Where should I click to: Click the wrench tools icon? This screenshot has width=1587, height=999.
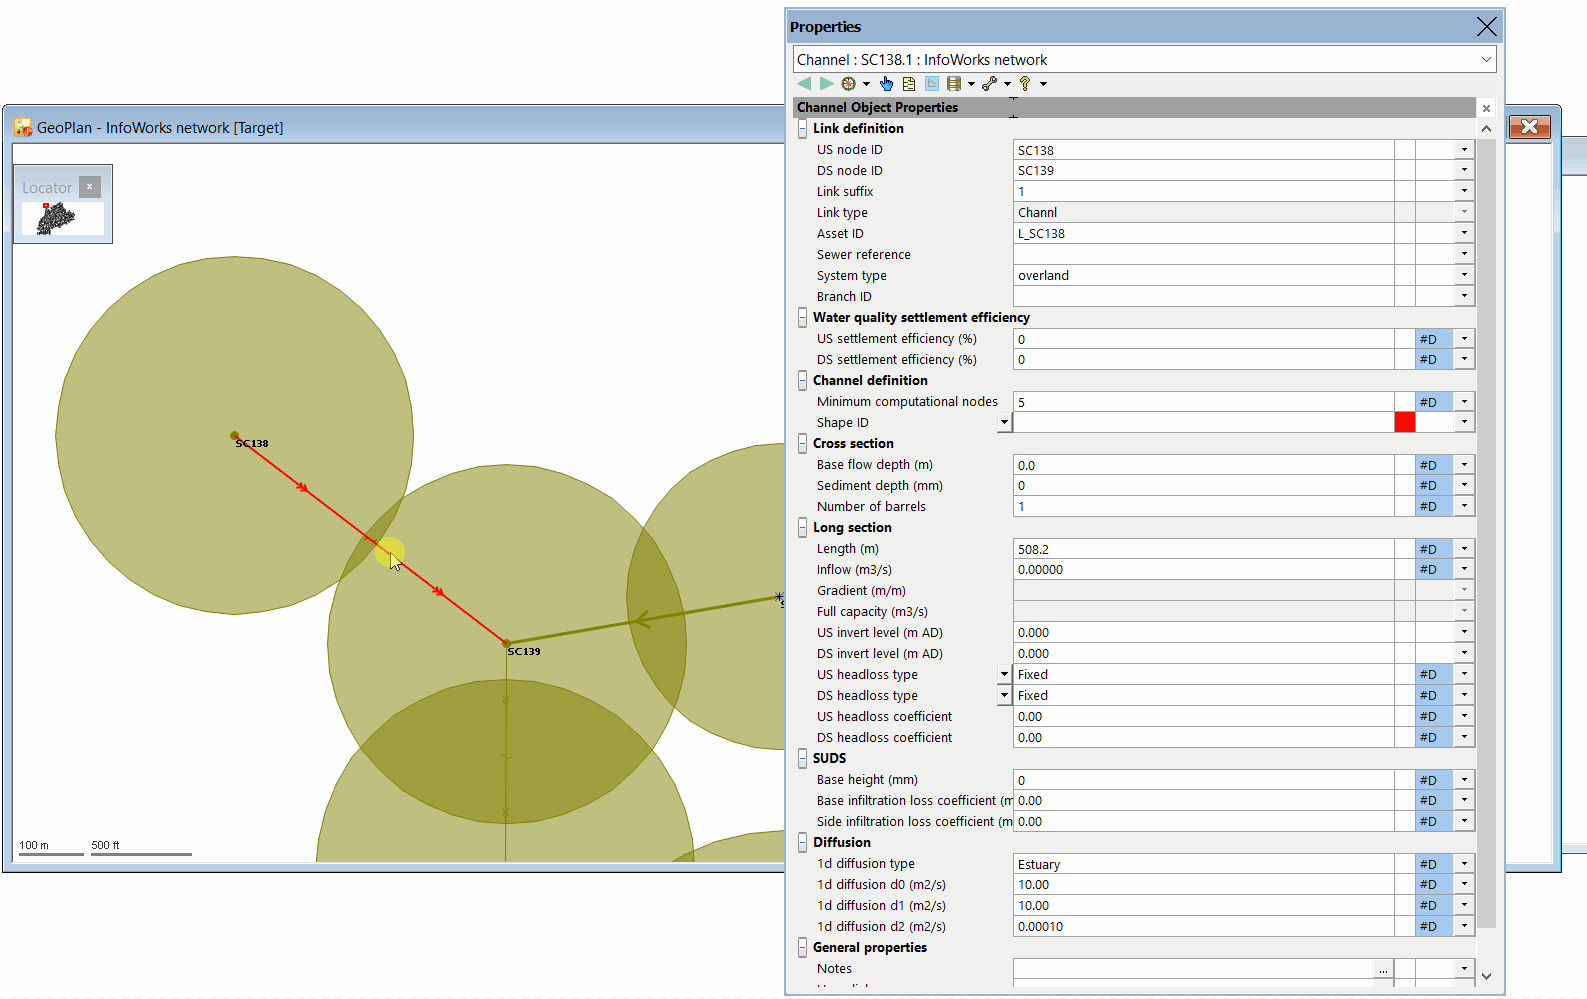pos(990,84)
